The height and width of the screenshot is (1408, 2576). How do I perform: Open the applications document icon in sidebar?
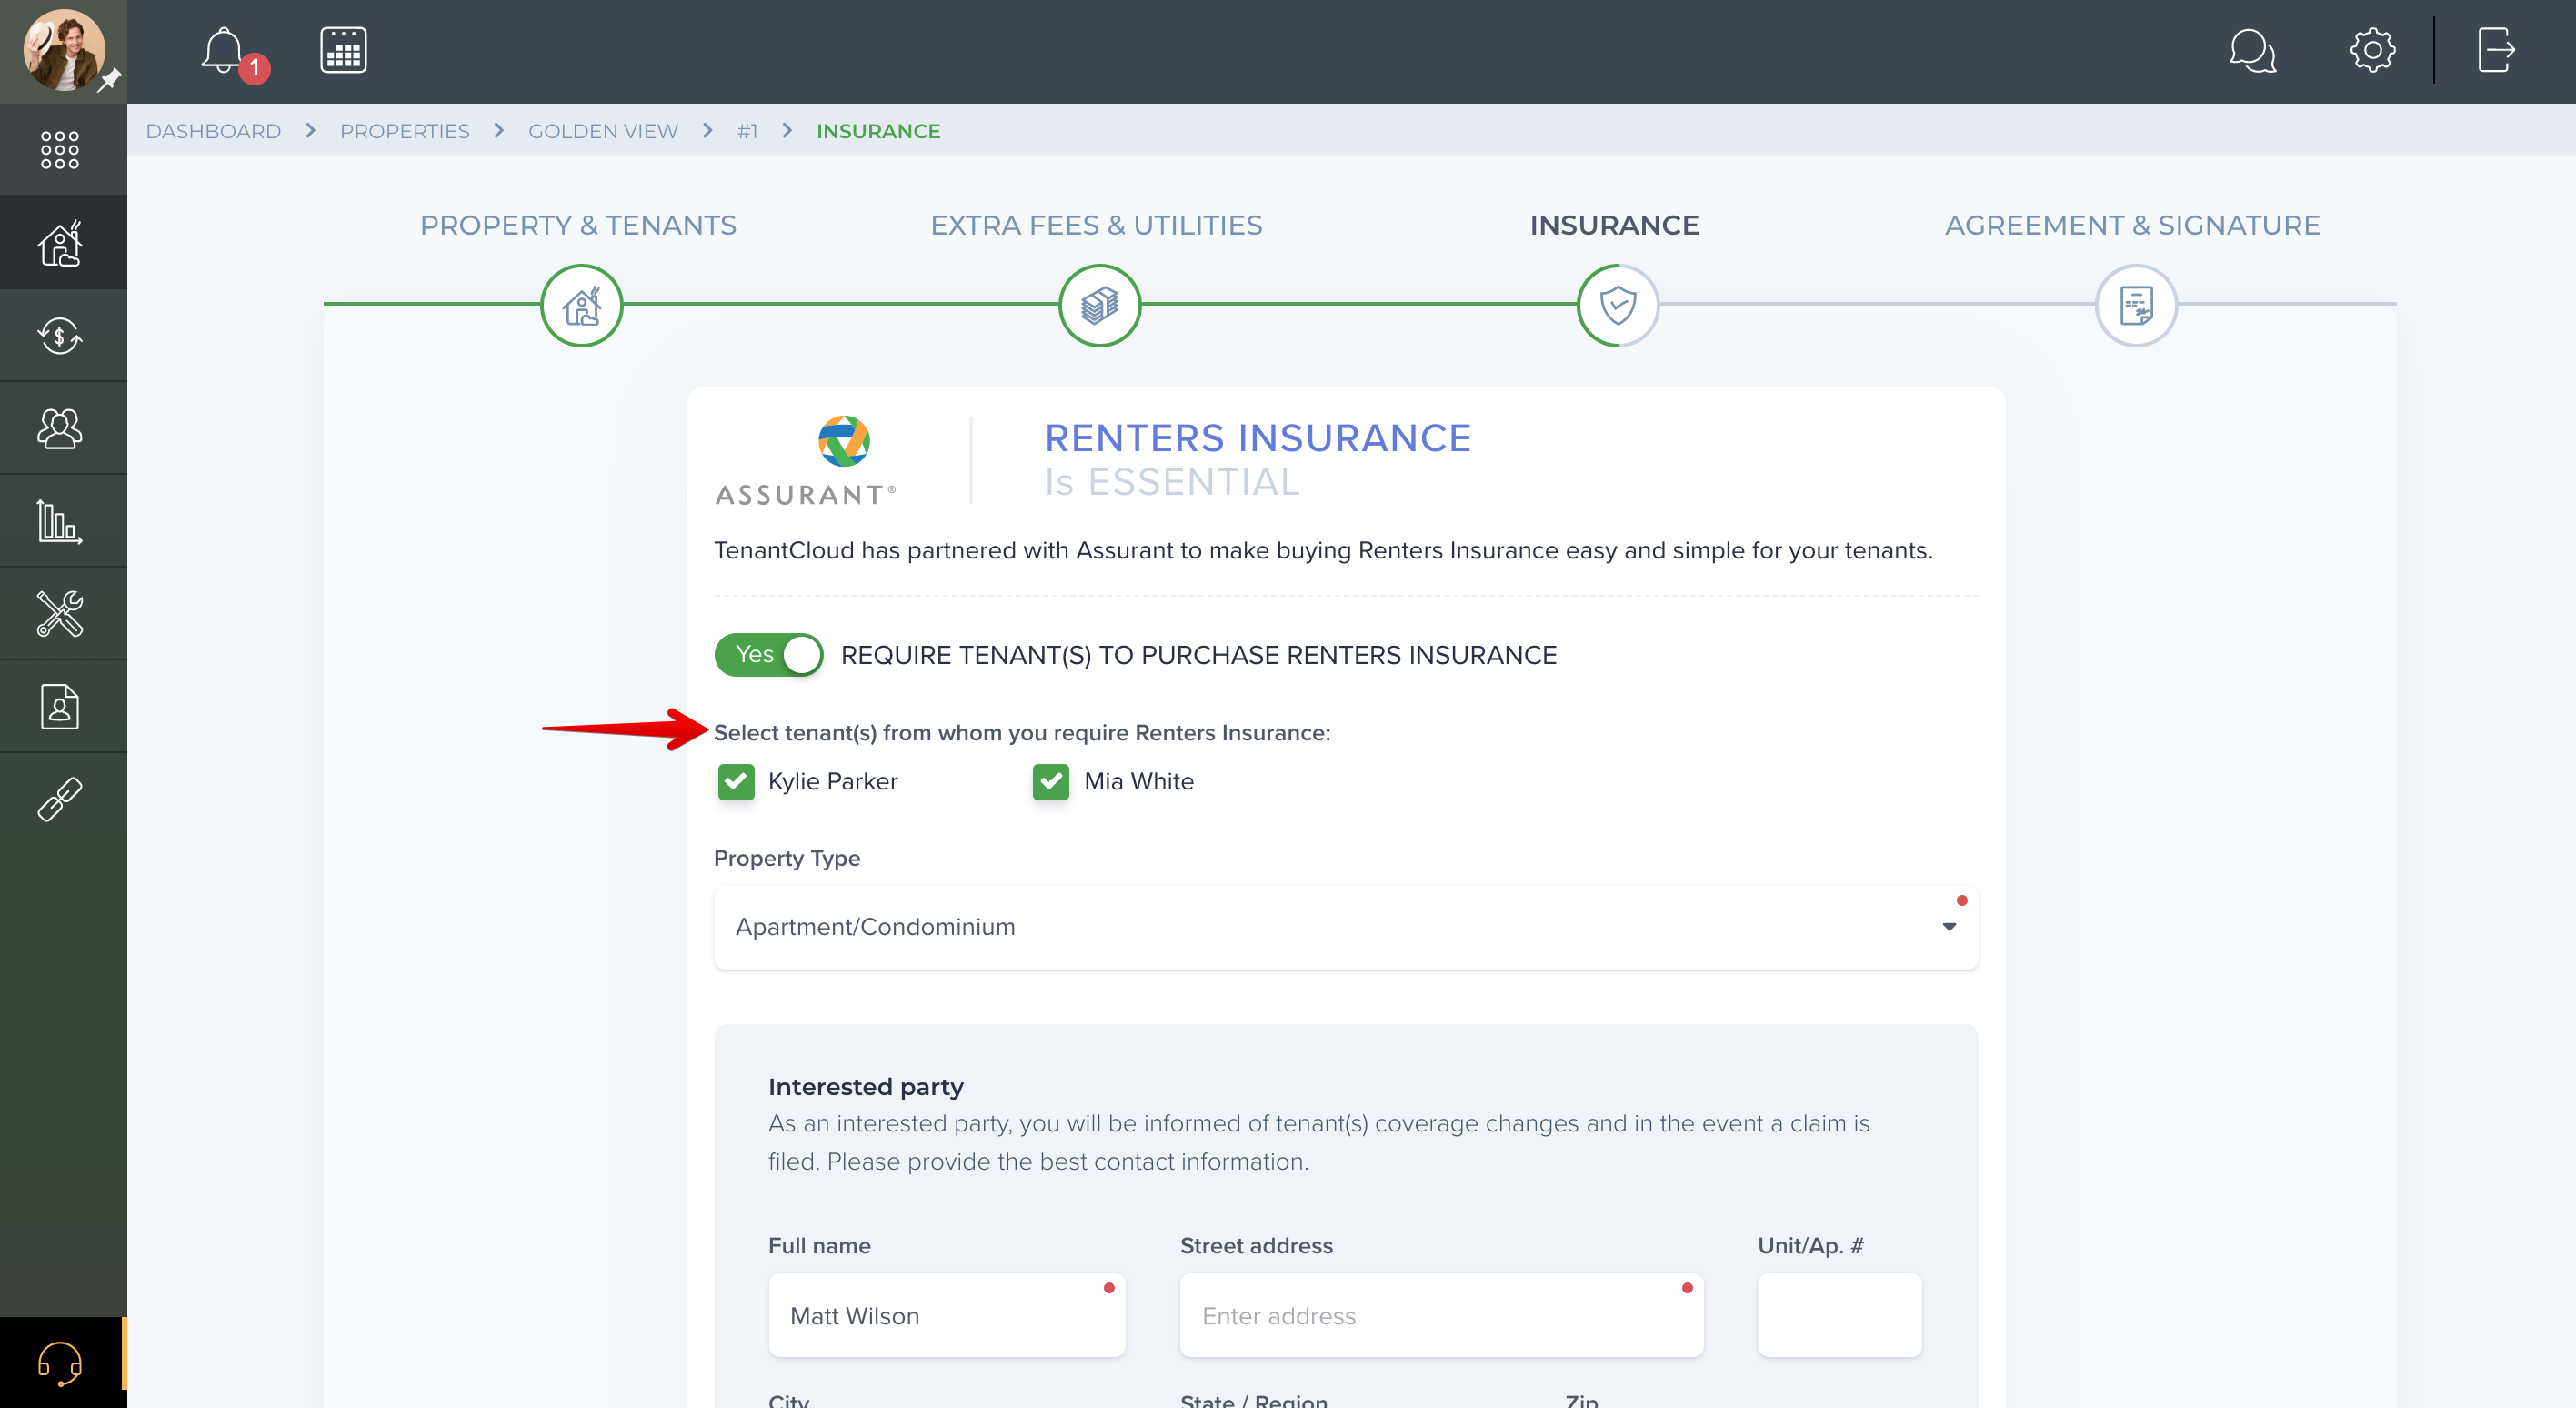60,707
